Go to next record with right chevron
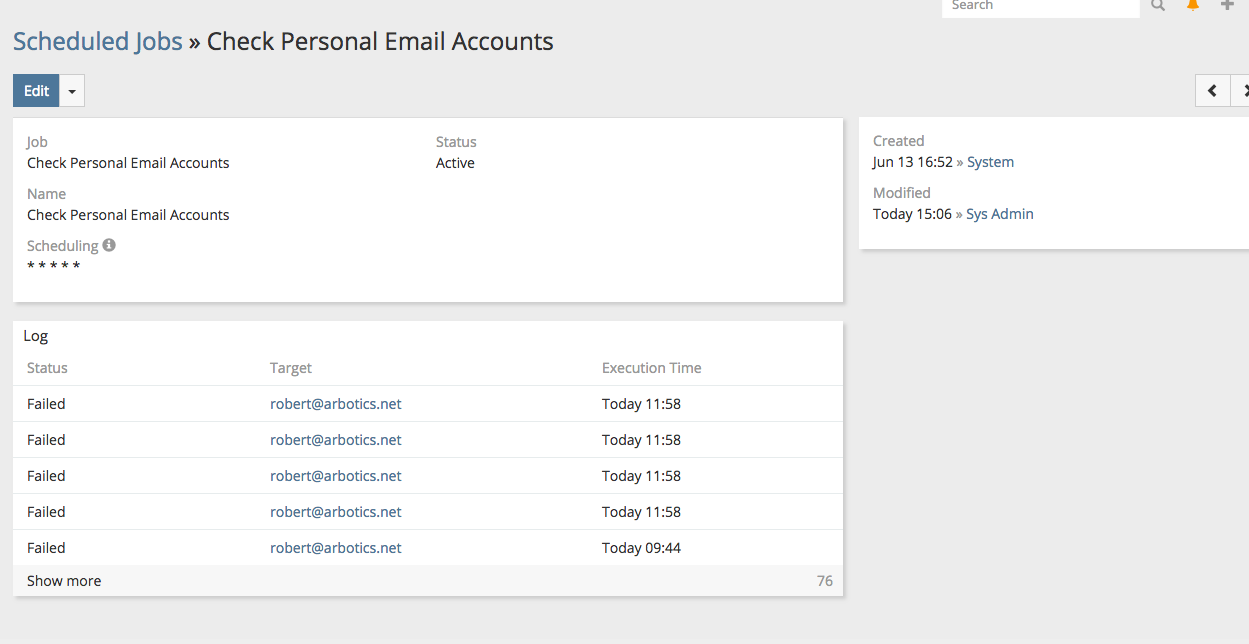The image size is (1249, 644). point(1241,91)
